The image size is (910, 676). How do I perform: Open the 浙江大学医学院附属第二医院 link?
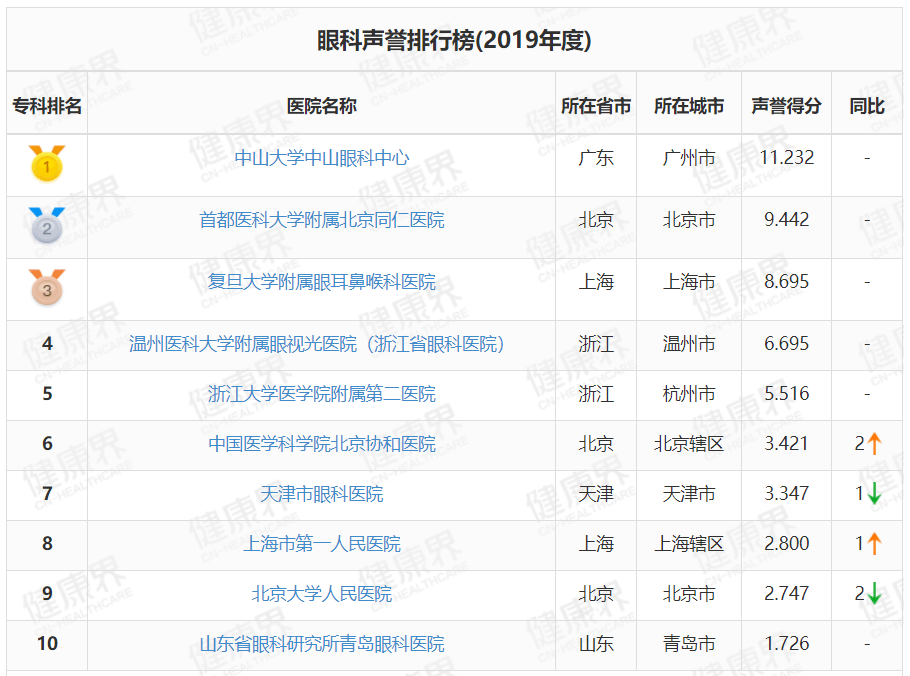[x=321, y=394]
